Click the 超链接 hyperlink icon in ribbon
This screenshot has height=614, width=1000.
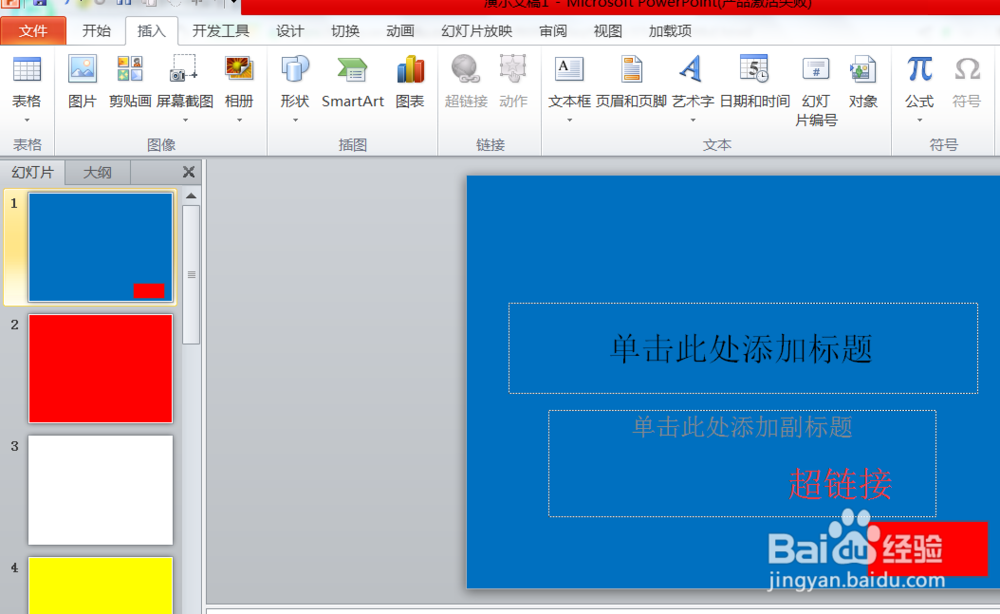tap(466, 82)
